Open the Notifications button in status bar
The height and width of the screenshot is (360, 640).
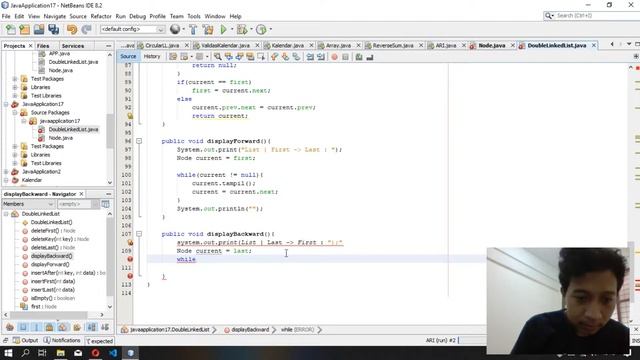pos(62,340)
